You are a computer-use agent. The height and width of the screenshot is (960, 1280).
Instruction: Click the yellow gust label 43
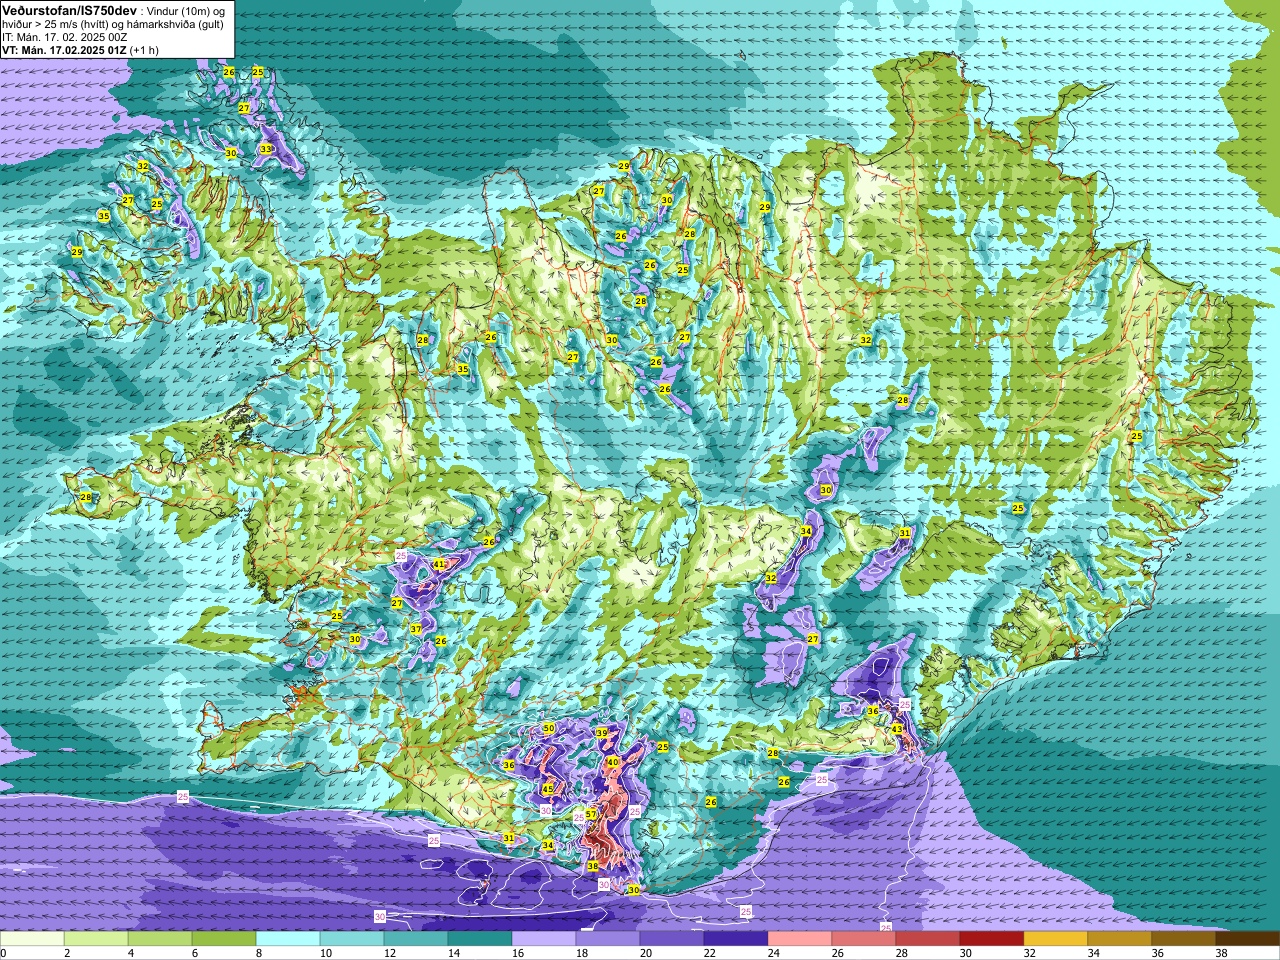click(897, 729)
